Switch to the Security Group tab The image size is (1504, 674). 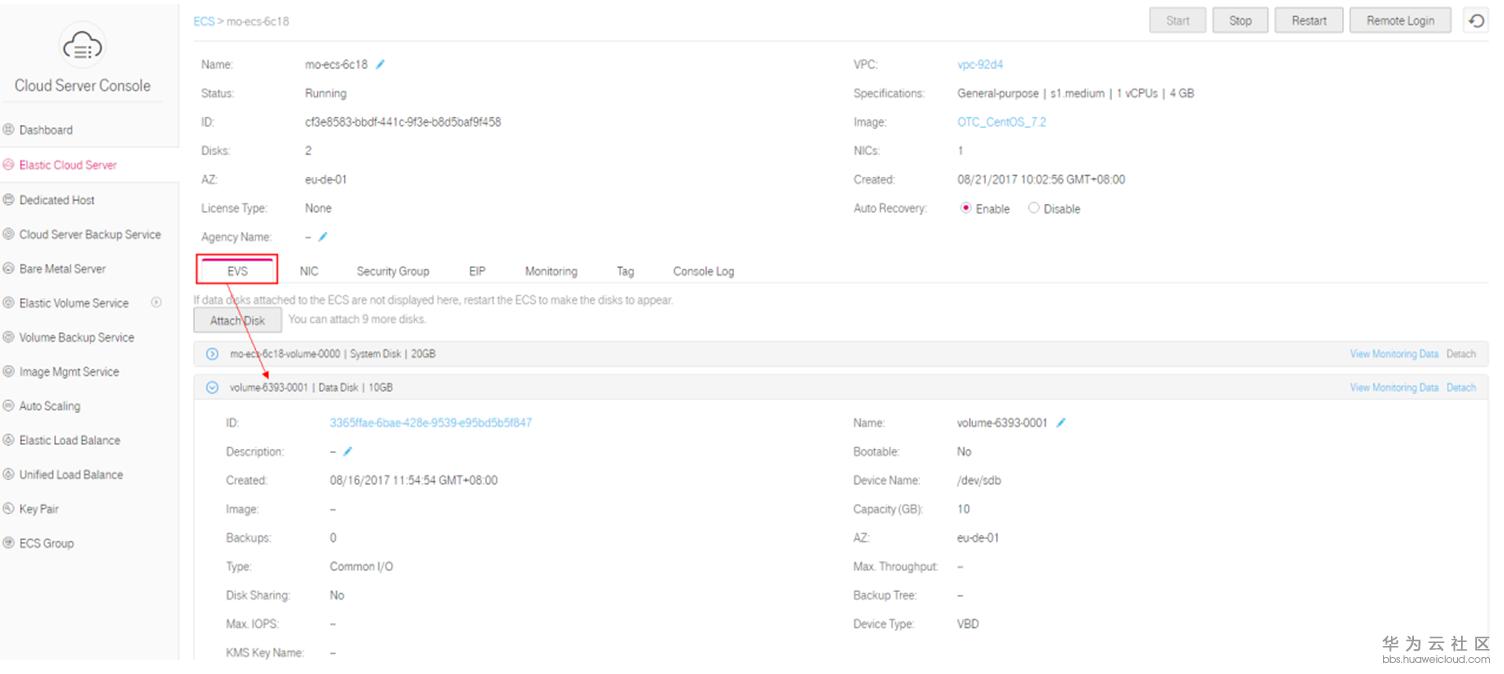coord(393,271)
